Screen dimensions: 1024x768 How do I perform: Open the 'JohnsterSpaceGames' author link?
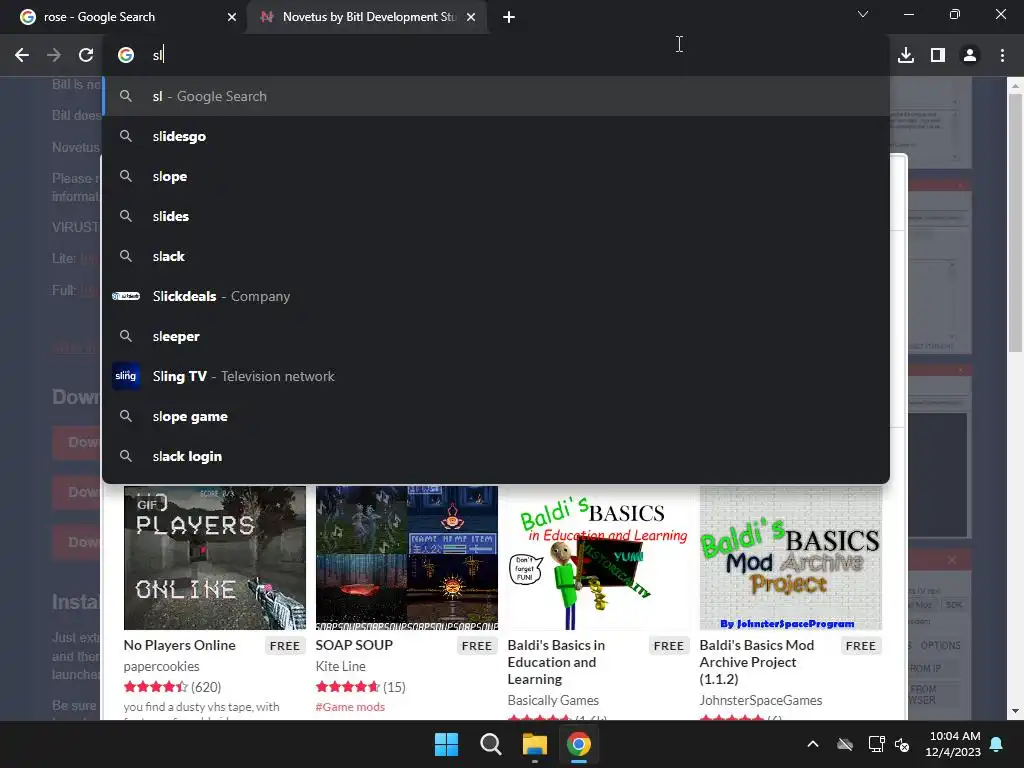click(x=761, y=700)
